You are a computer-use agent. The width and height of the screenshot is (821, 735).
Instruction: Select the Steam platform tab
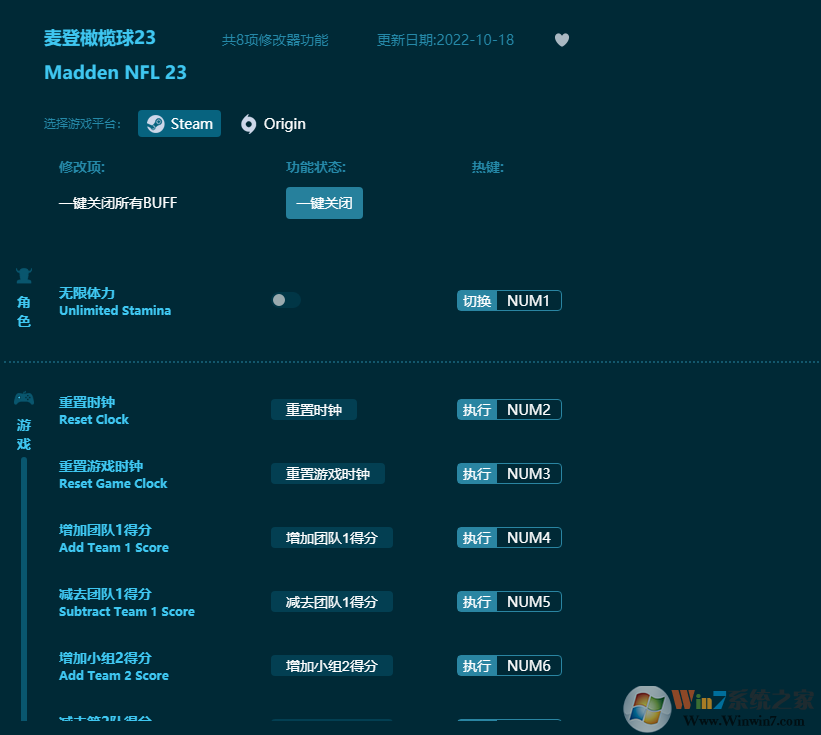tap(179, 123)
